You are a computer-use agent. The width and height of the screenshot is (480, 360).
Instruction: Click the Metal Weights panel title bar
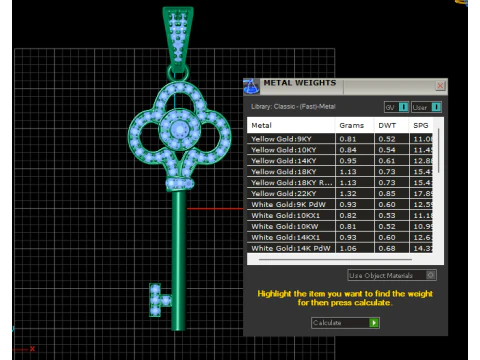click(345, 86)
